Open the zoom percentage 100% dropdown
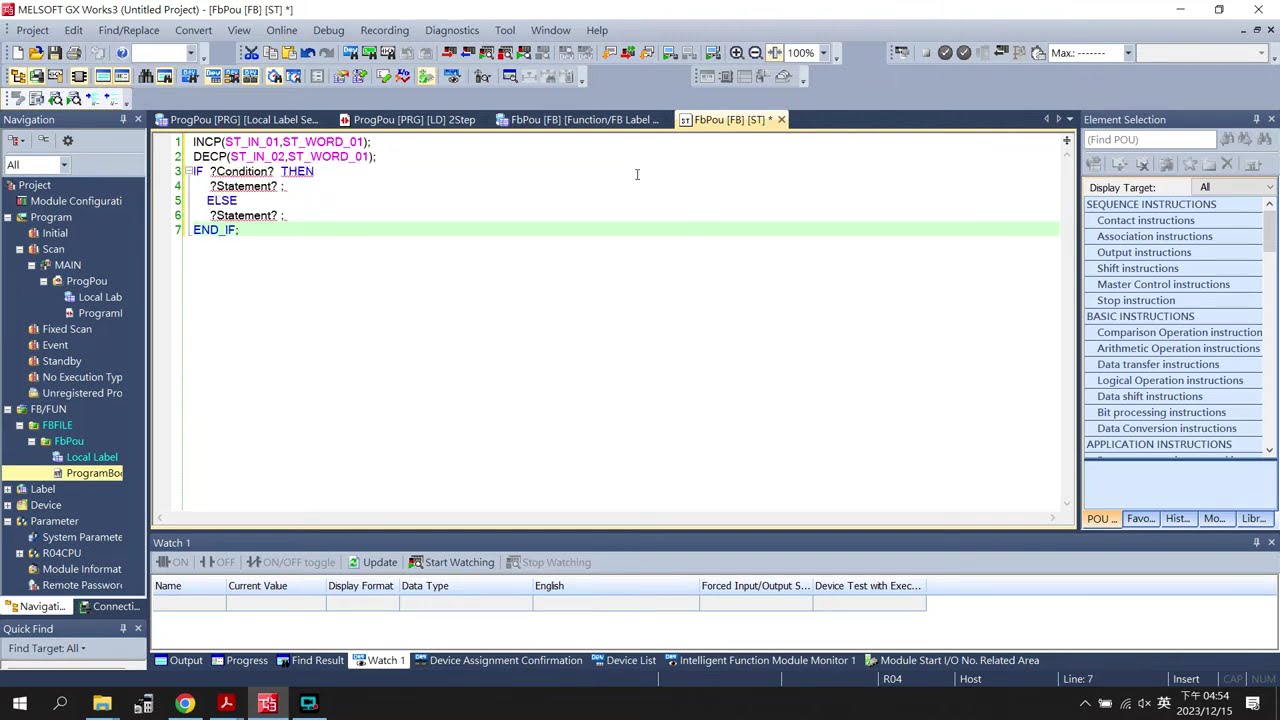 [823, 53]
